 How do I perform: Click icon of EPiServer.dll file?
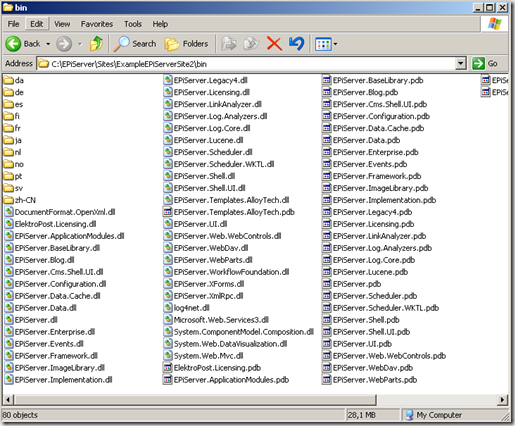point(9,320)
